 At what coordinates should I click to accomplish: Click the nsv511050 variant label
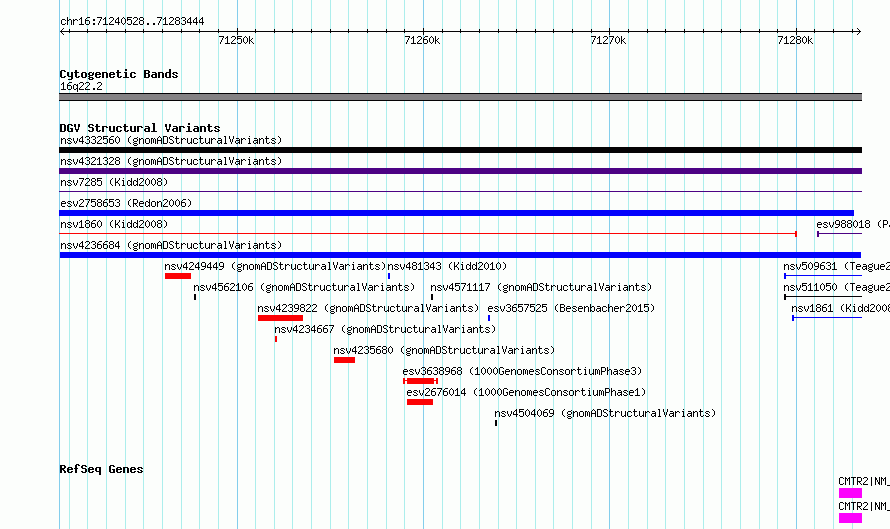837,287
